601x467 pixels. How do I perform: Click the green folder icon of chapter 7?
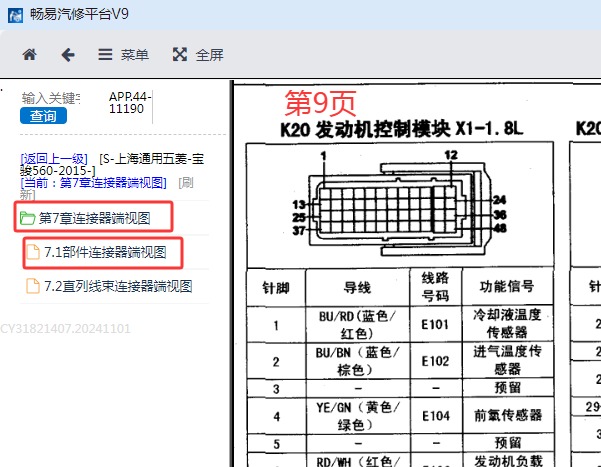pos(27,218)
